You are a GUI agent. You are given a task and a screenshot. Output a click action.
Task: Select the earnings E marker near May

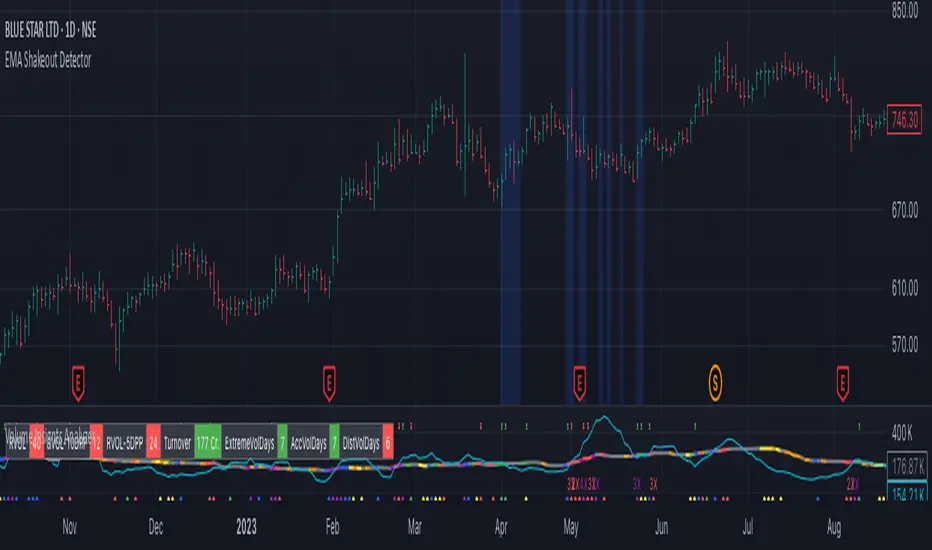[580, 384]
